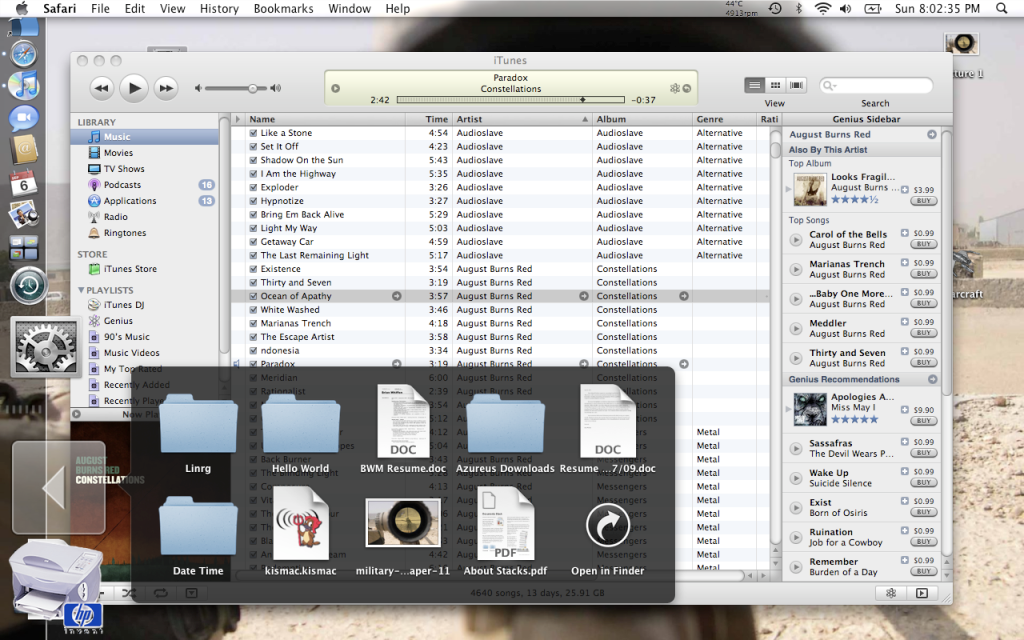Open August Burns Red arrow in Genius Sidebar
Screen dimensions: 1024x640
[932, 135]
